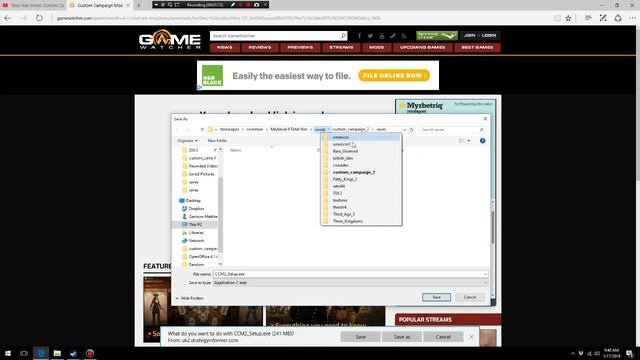Dismiss the download notification bar
This screenshot has width=640, height=360.
pos(471,337)
